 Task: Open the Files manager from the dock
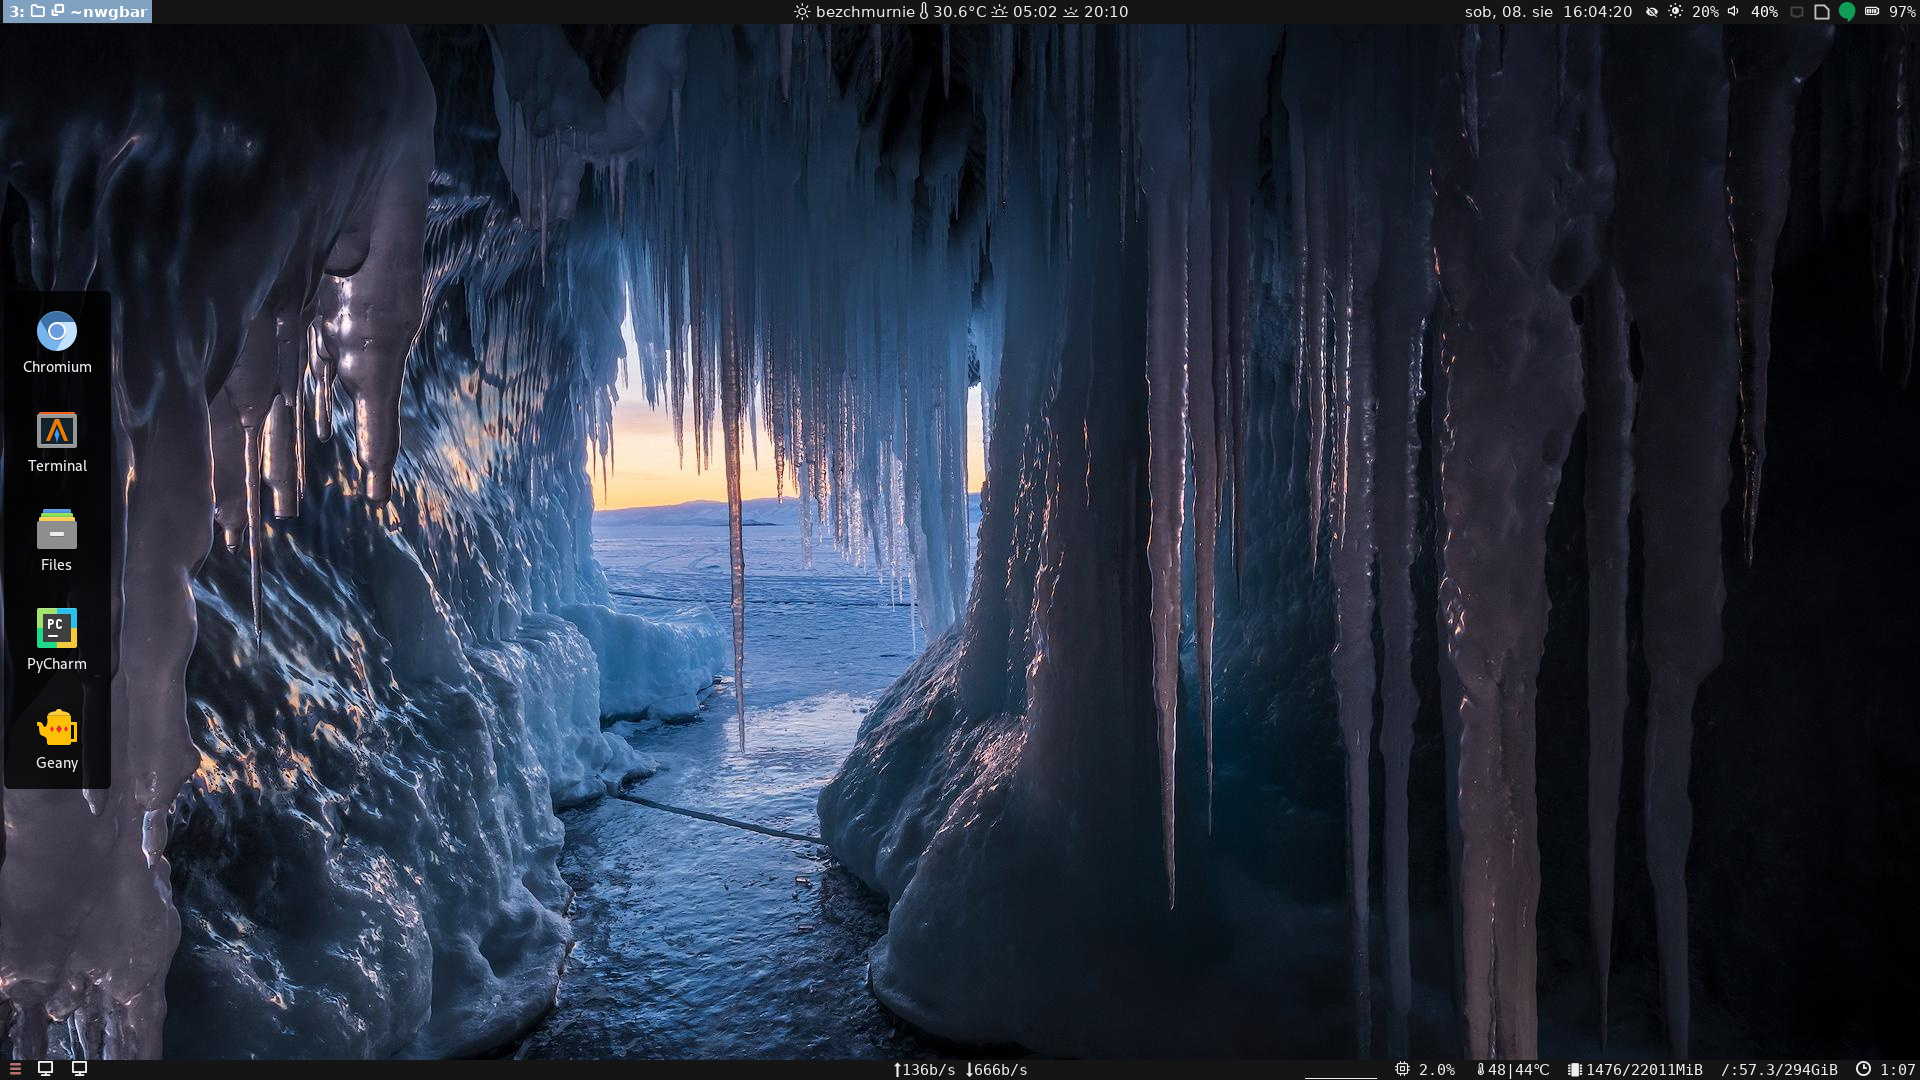57,531
